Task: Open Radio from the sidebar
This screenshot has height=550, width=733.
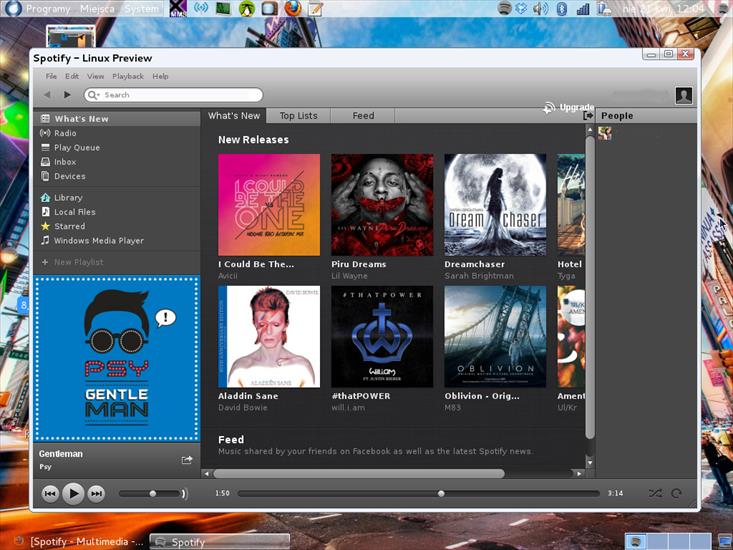Action: 117,133
